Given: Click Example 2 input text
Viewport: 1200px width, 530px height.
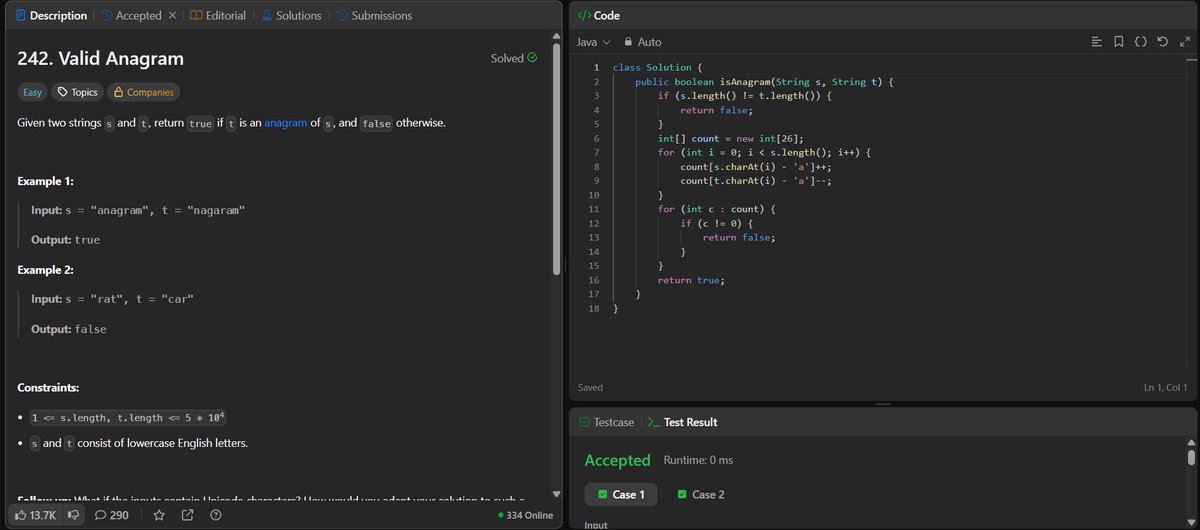Looking at the screenshot, I should click(x=112, y=298).
